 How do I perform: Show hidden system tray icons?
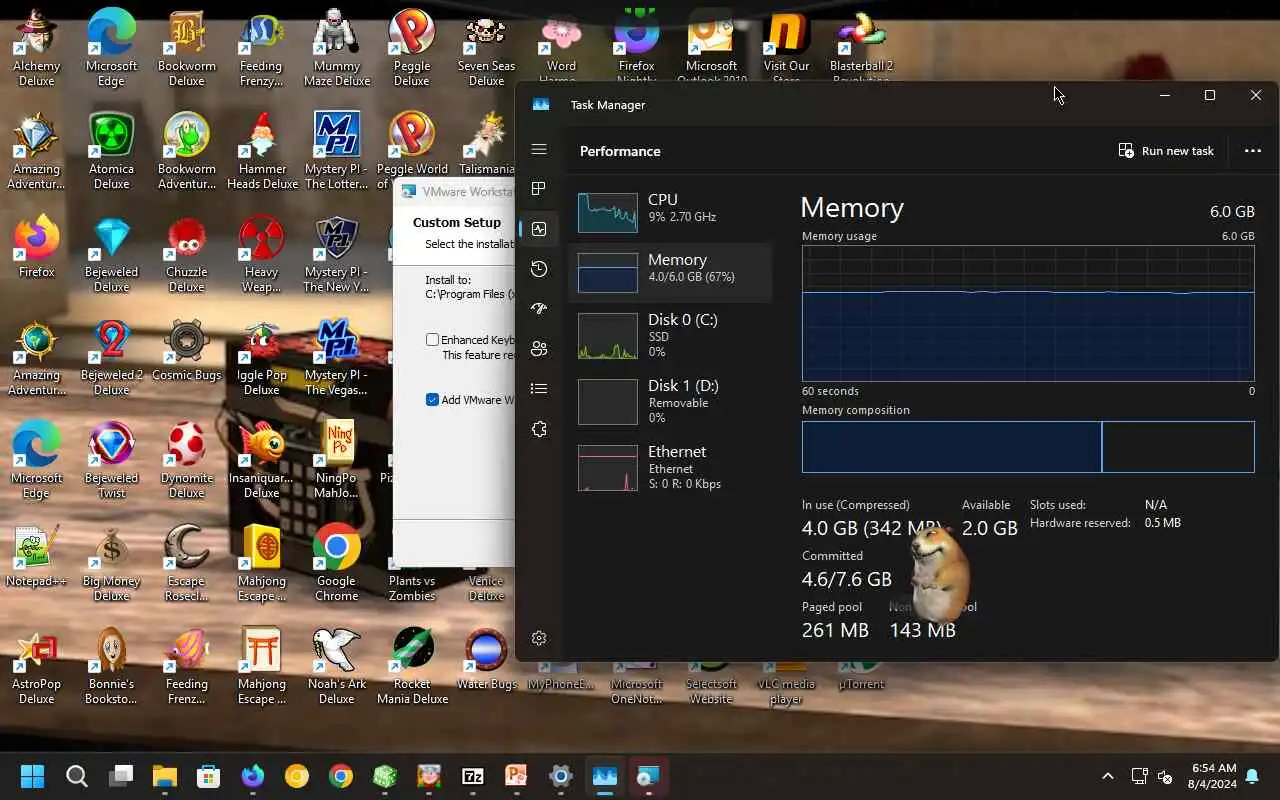[x=1107, y=776]
